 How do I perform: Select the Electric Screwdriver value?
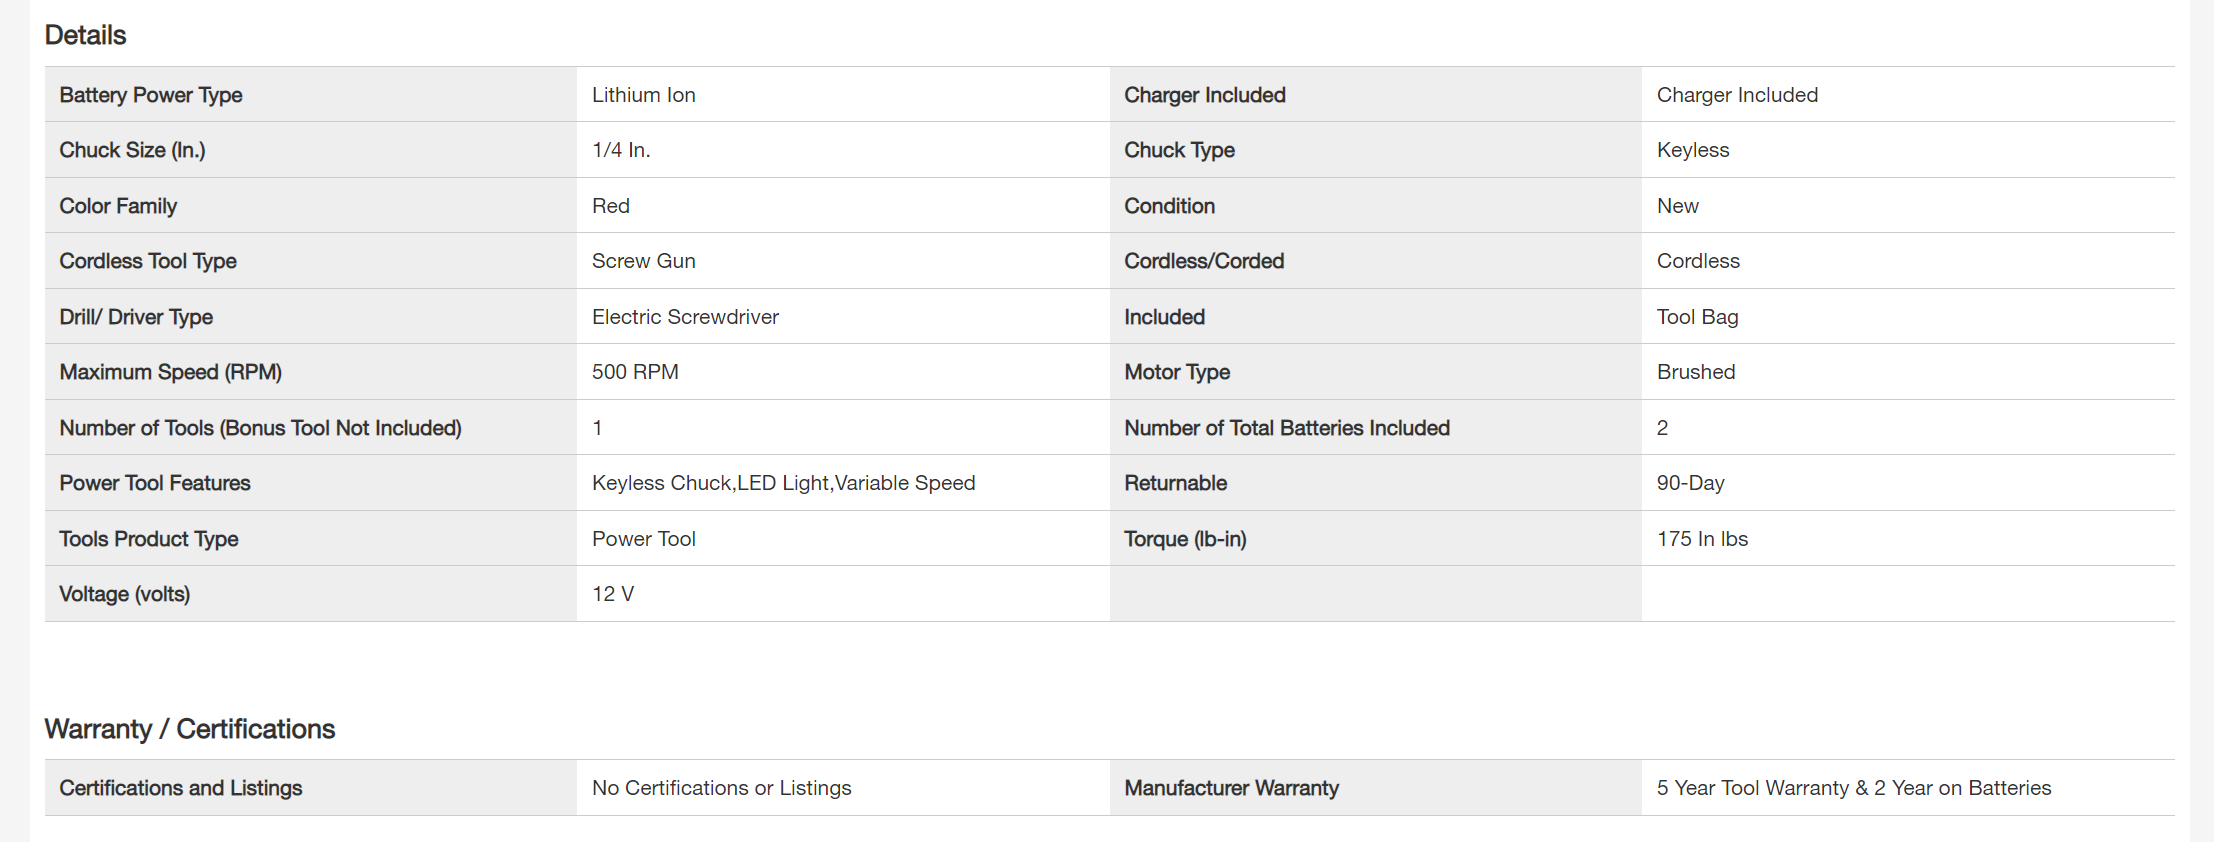tap(685, 317)
